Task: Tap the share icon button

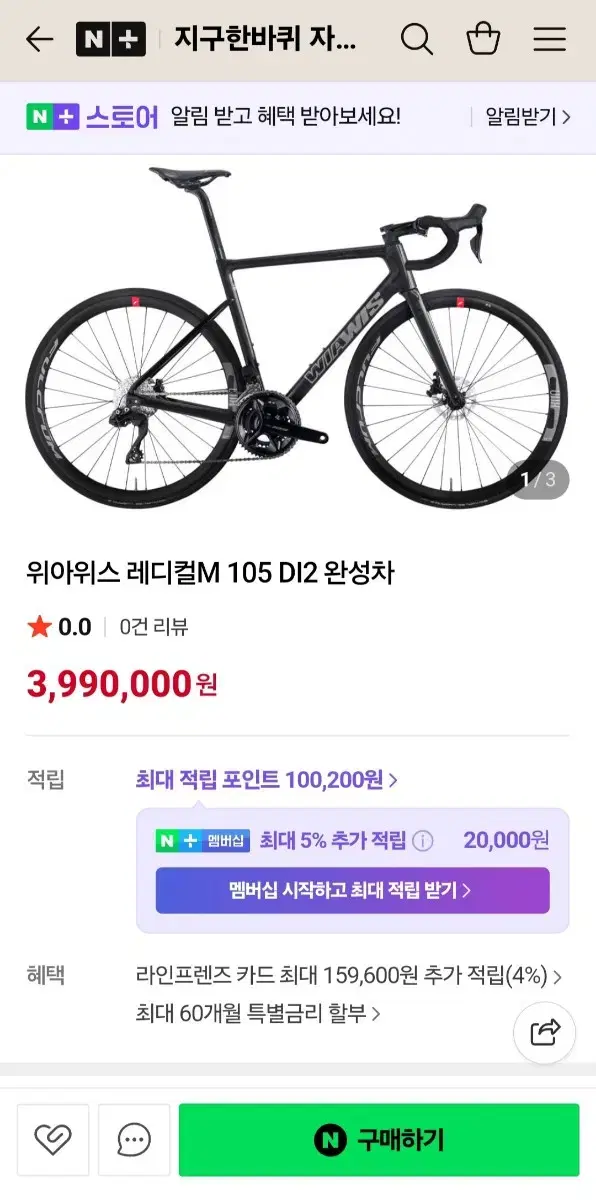Action: [x=545, y=1032]
